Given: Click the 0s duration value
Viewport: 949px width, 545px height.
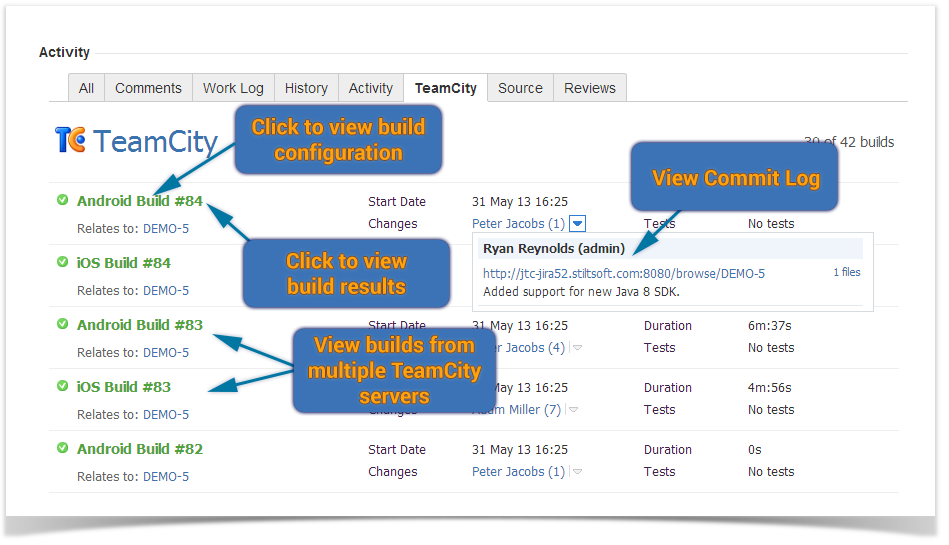Looking at the screenshot, I should click(754, 450).
